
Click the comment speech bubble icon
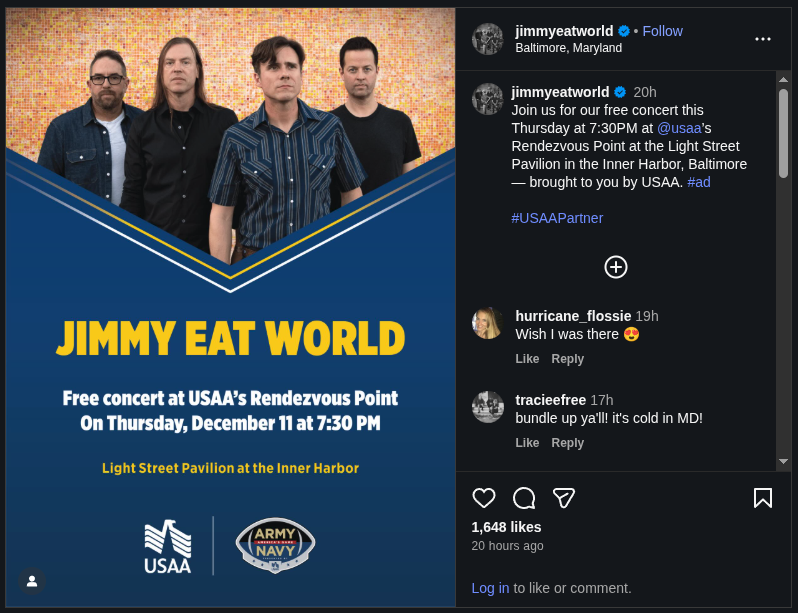point(524,498)
